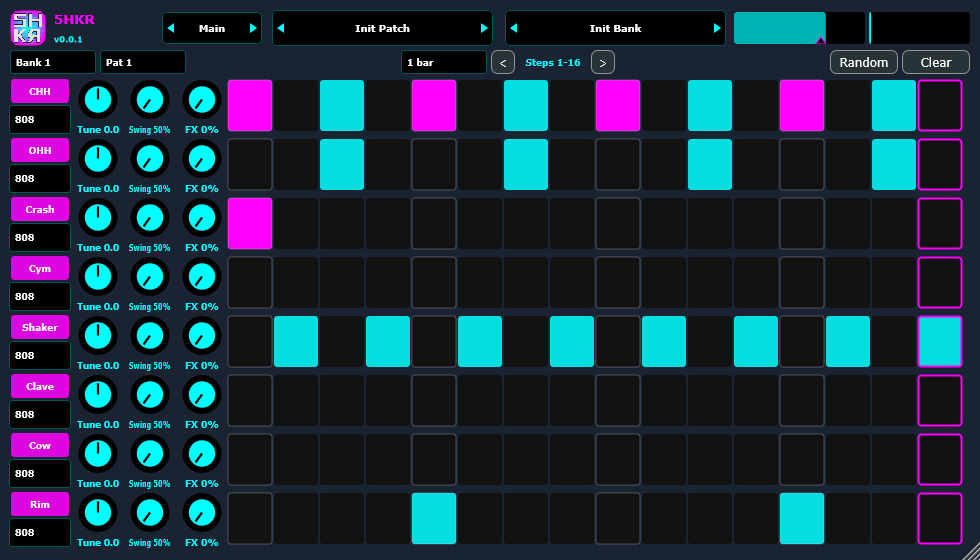980x560 pixels.
Task: Click the OHH Swing knob
Action: pos(149,159)
